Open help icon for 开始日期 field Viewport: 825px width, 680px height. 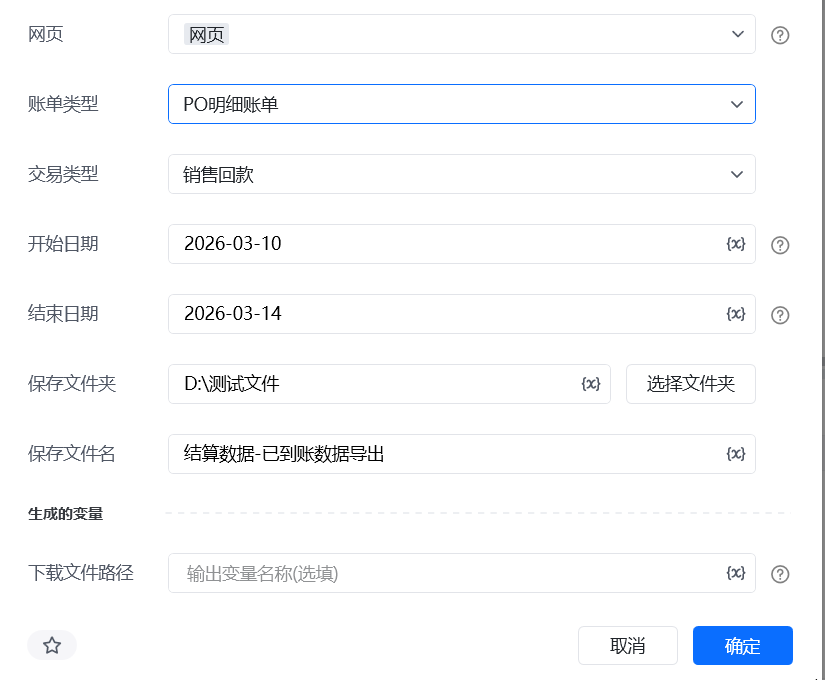point(780,245)
